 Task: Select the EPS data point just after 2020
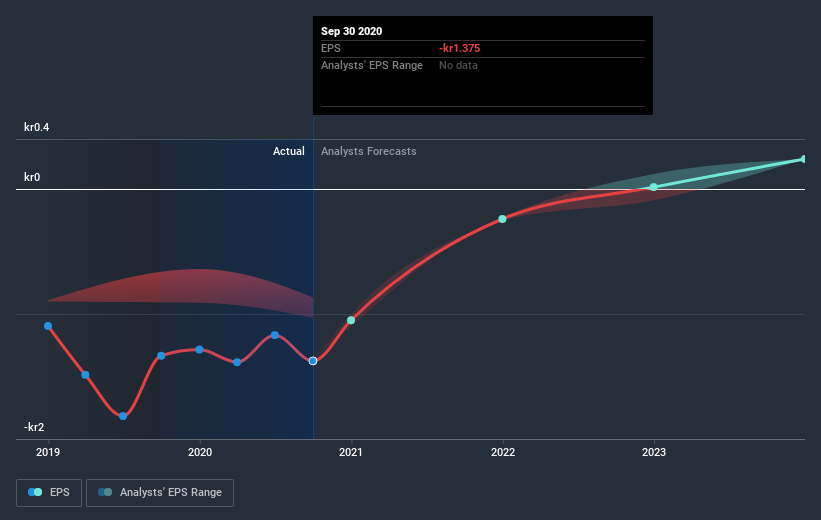(237, 362)
